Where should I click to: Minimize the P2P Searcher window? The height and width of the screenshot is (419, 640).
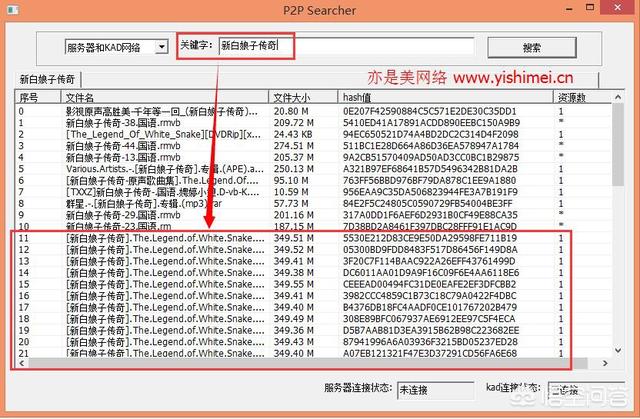tap(569, 9)
